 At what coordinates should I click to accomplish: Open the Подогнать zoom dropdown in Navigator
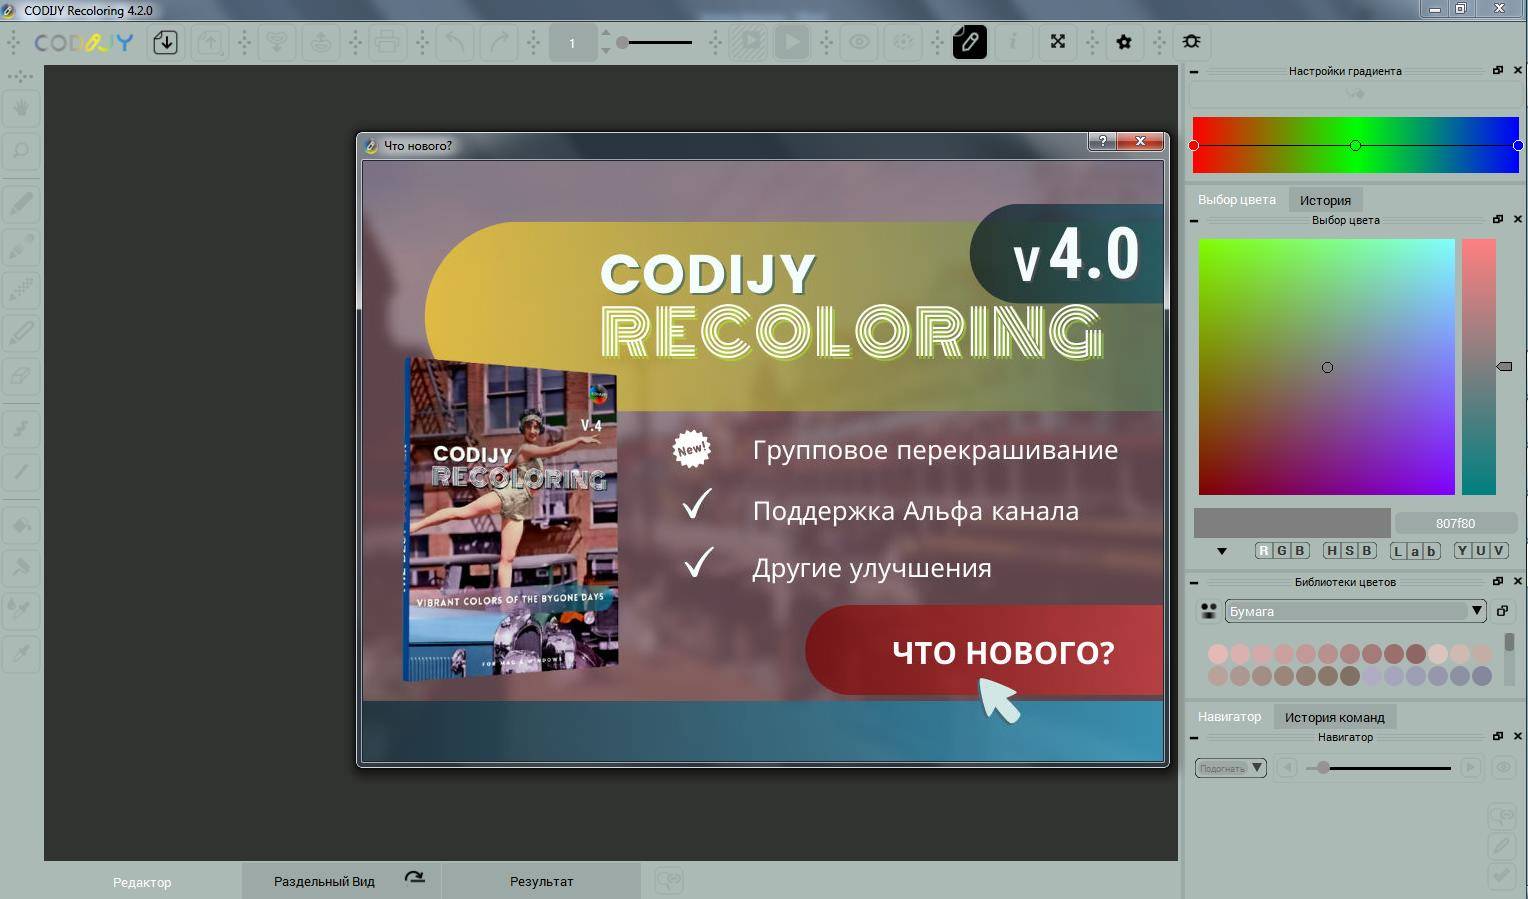(x=1231, y=768)
